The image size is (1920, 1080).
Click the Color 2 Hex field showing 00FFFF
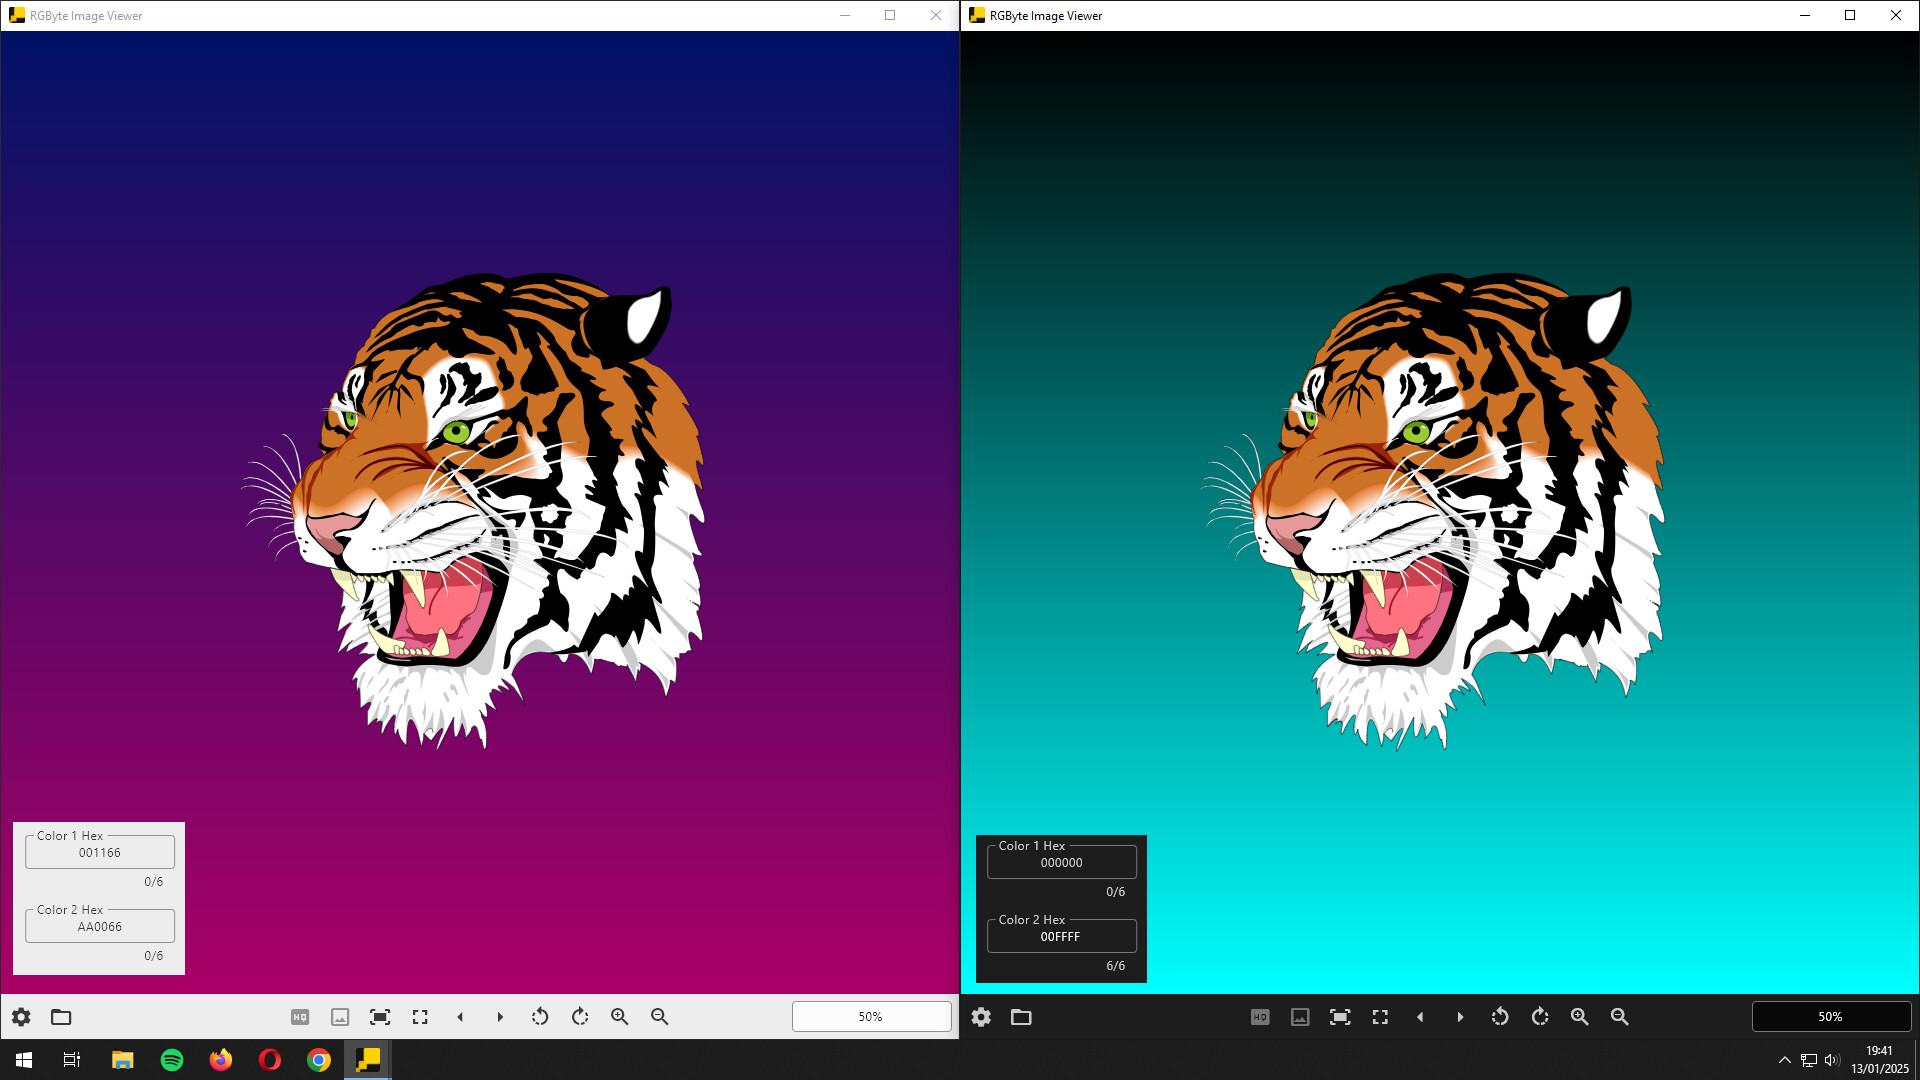point(1061,935)
